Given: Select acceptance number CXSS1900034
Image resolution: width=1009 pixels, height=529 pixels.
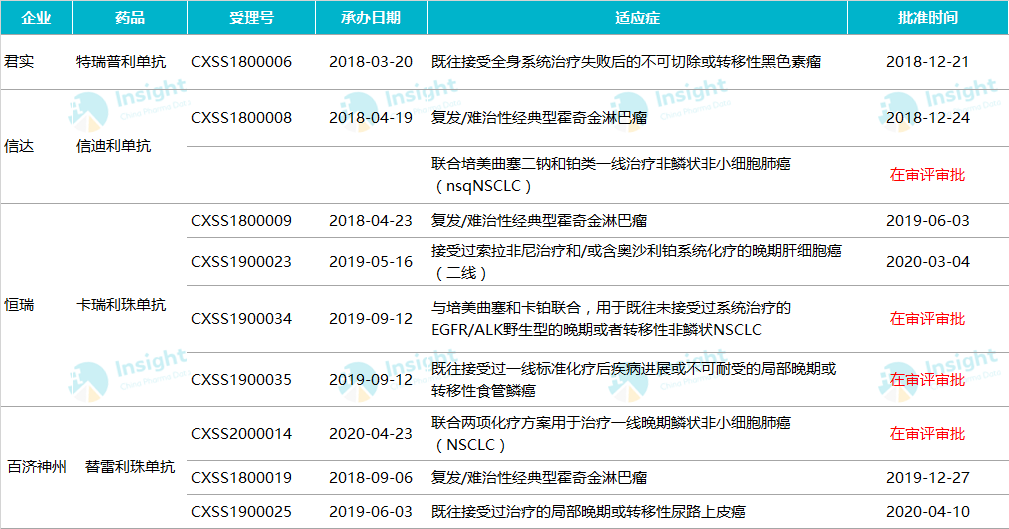Looking at the screenshot, I should click(241, 319).
